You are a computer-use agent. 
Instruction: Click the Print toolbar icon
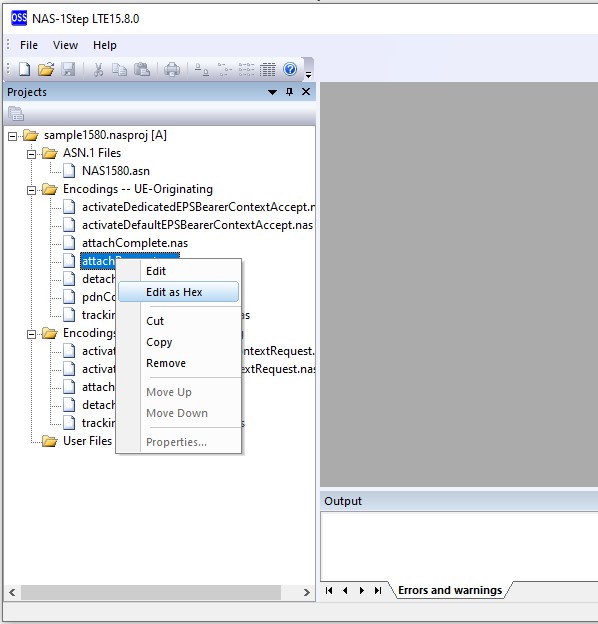172,69
